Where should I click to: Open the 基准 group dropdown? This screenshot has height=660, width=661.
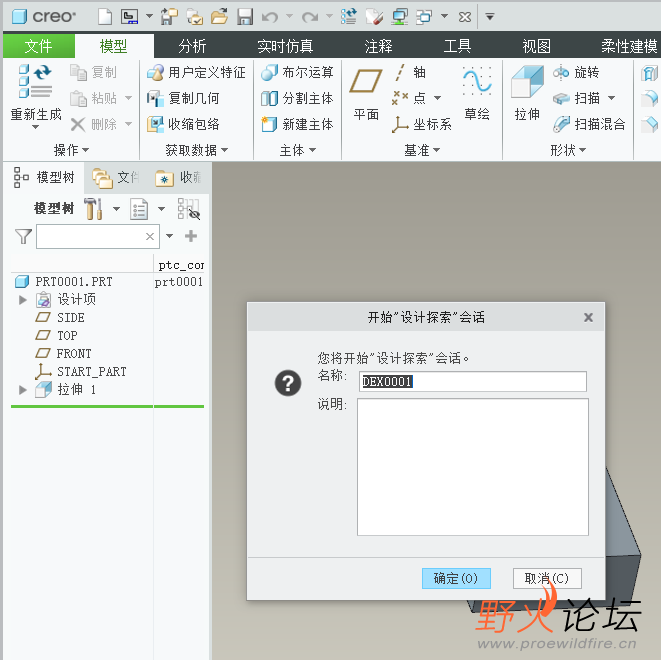click(422, 150)
